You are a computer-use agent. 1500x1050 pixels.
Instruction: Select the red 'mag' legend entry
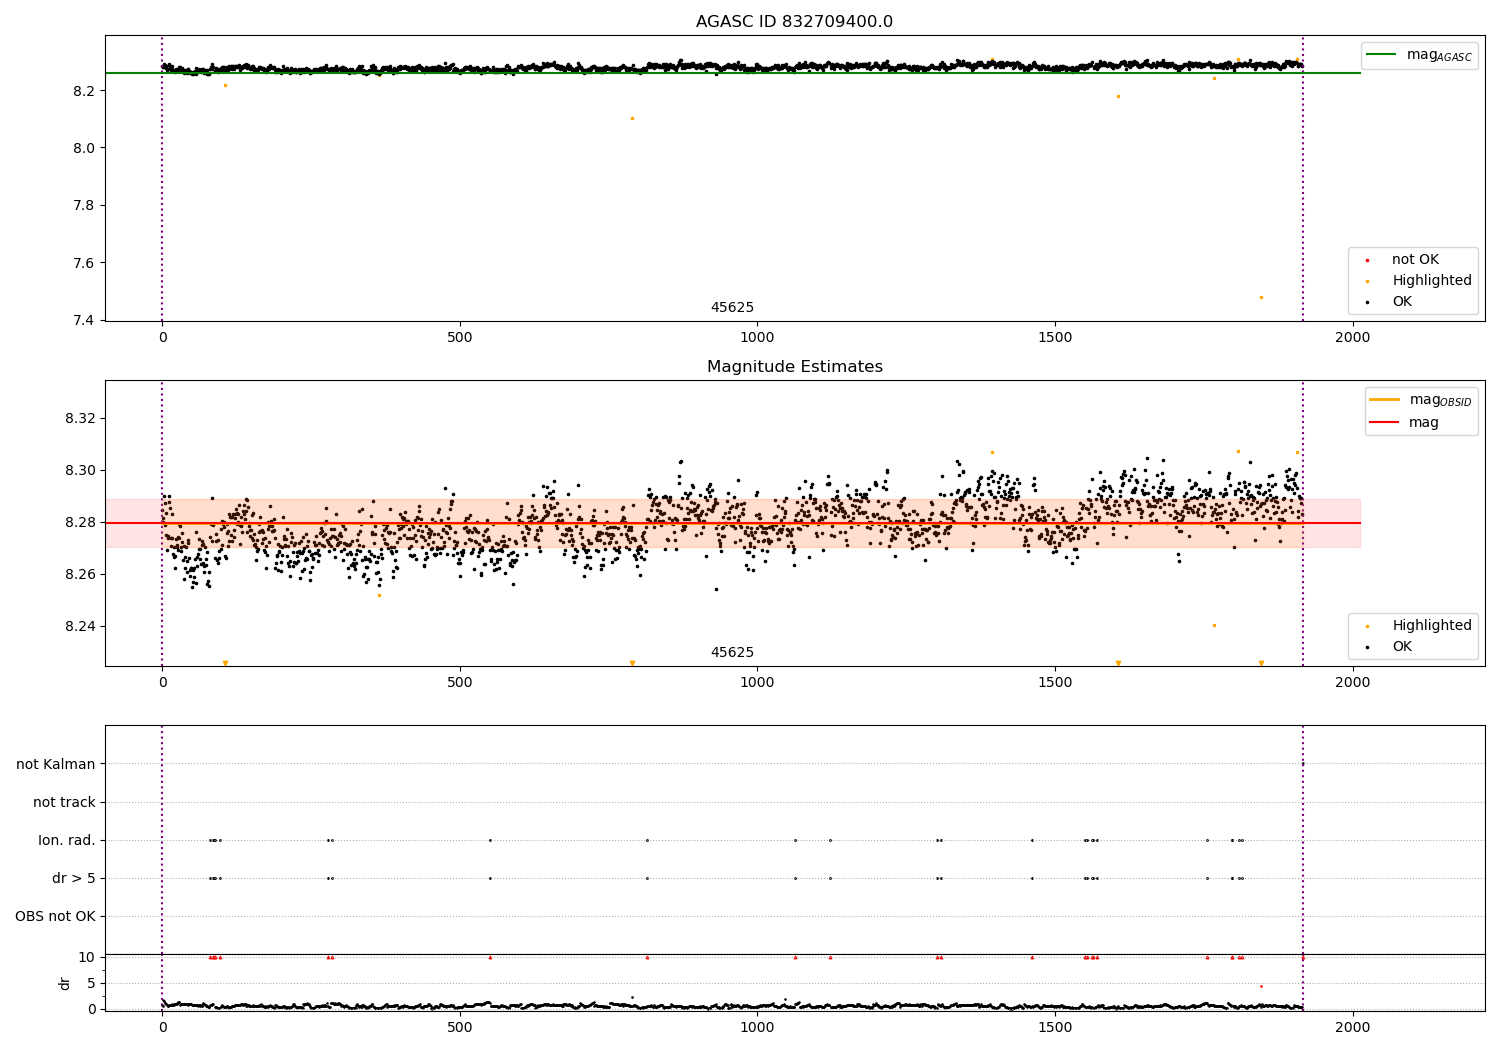tap(1405, 423)
